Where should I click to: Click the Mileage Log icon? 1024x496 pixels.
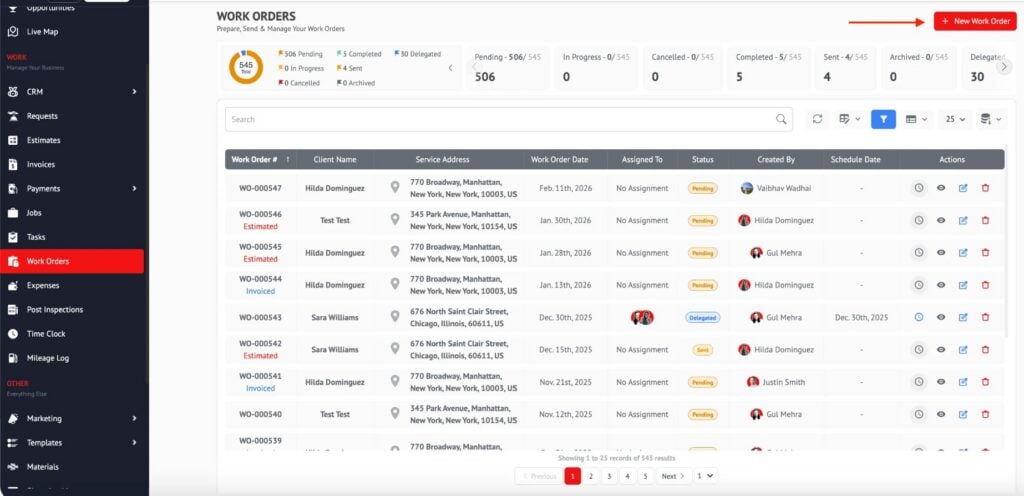pos(12,358)
